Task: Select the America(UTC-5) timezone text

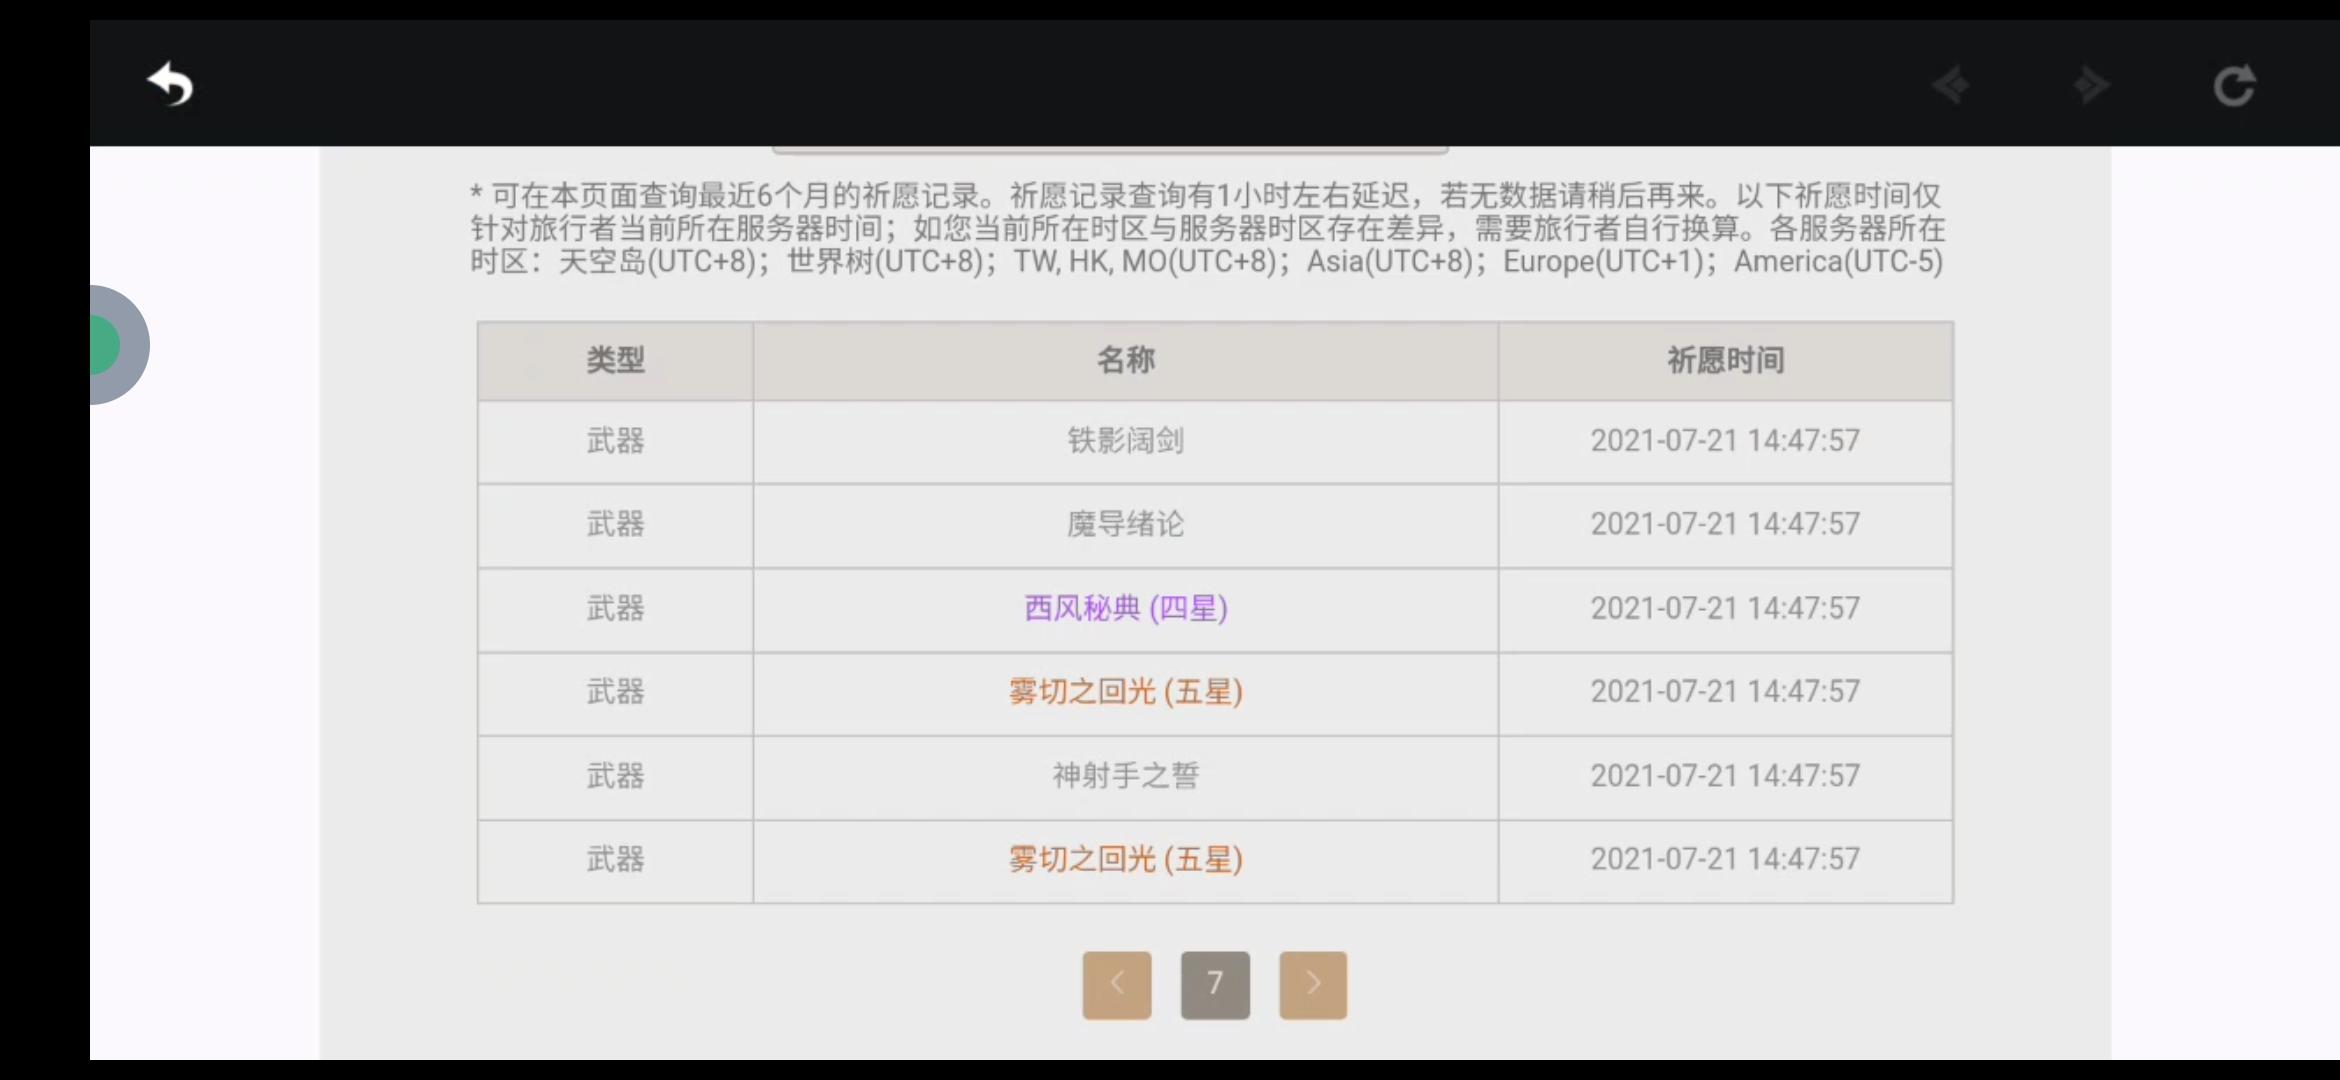Action: [1838, 262]
